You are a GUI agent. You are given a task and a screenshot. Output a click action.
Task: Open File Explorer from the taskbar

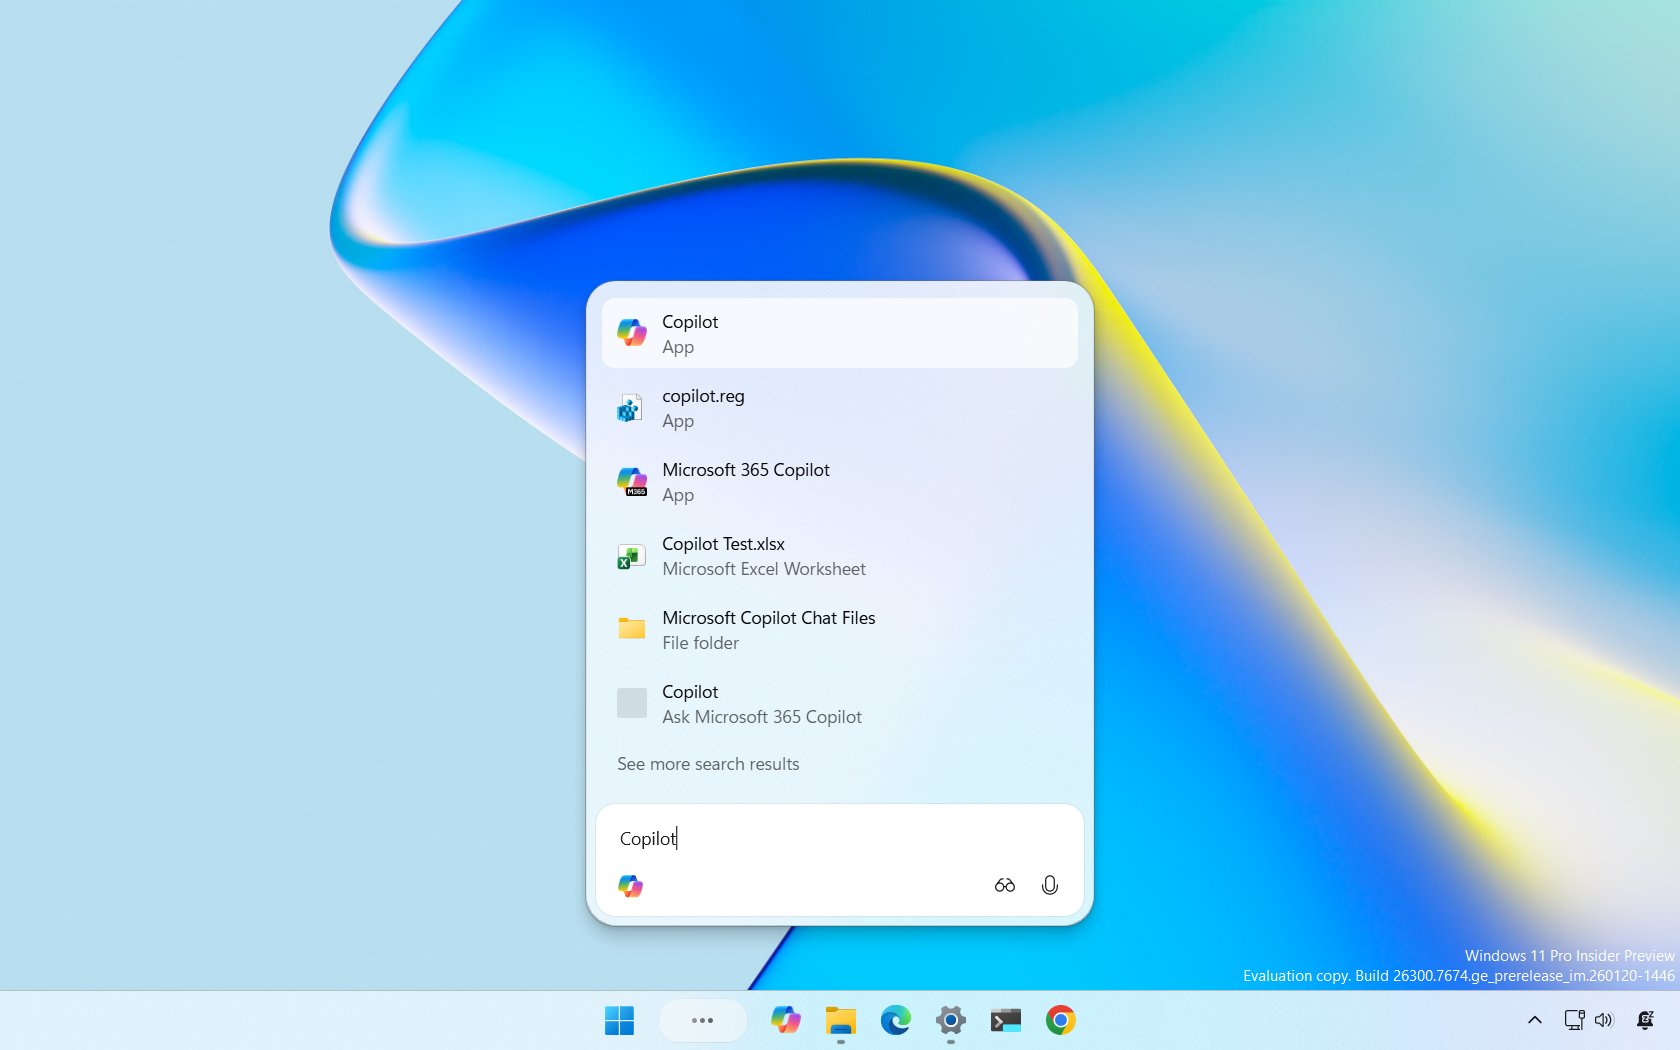841,1020
